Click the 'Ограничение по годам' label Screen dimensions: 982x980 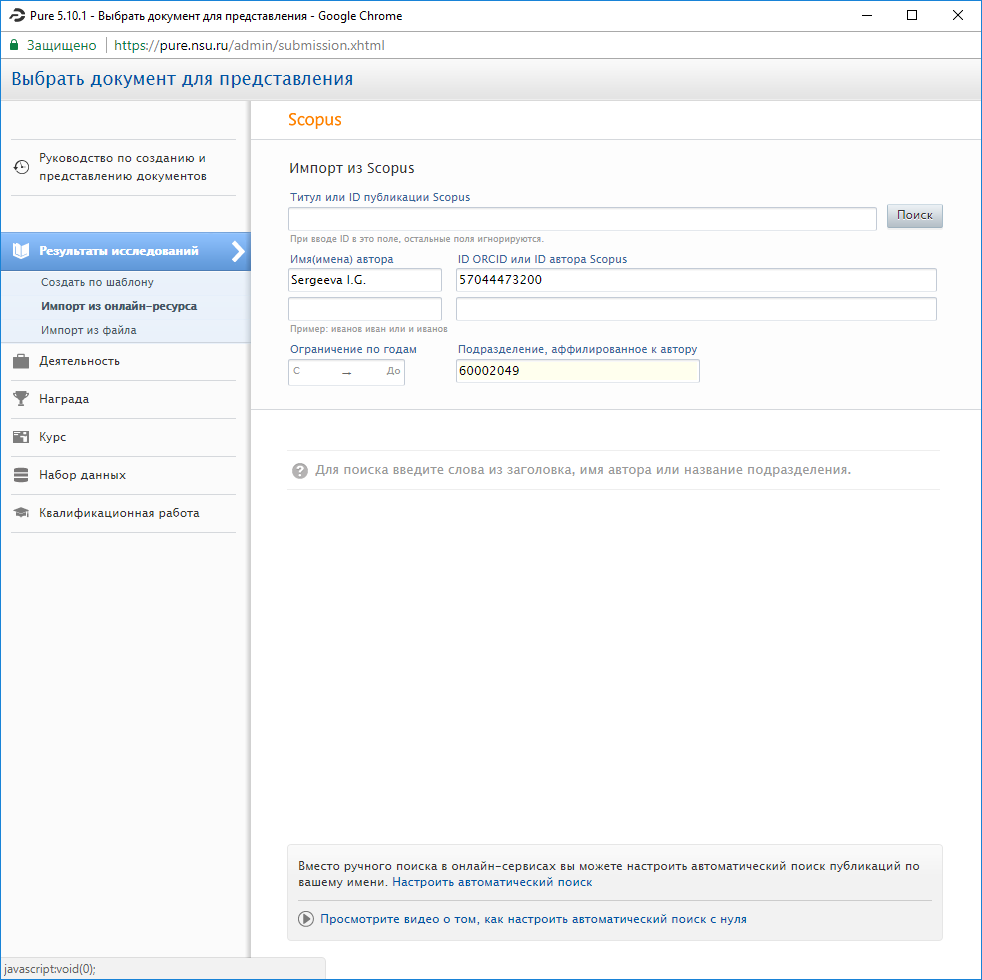[x=353, y=349]
